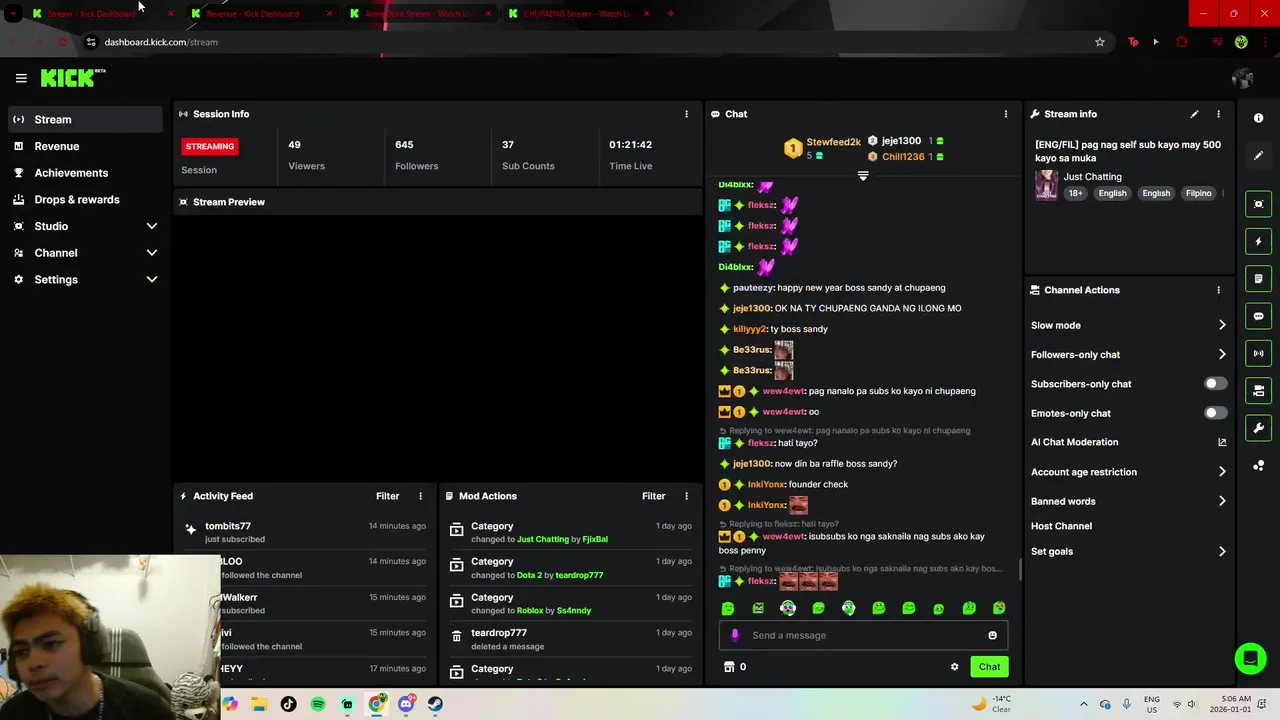Open Session Info three-dot options
The height and width of the screenshot is (720, 1280).
click(x=686, y=114)
